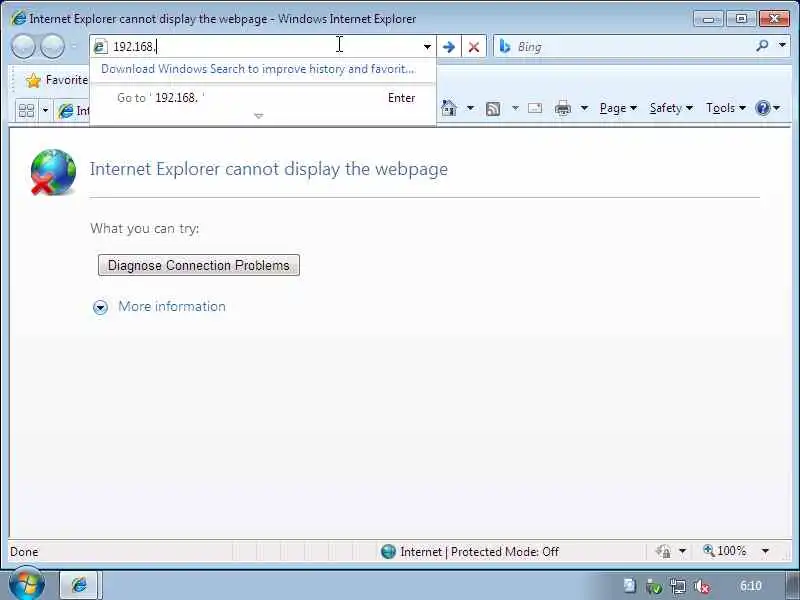Click Diagnose Connection Problems button
This screenshot has height=600, width=800.
pyautogui.click(x=198, y=265)
